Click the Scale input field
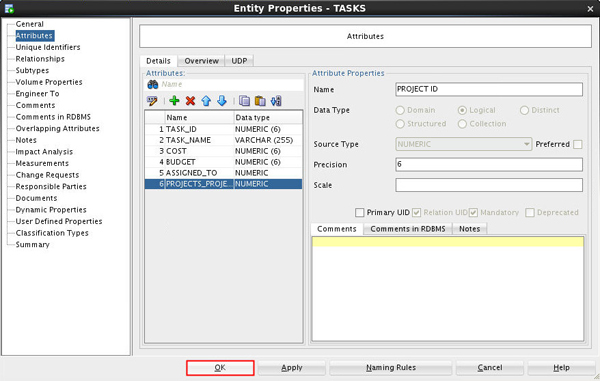Viewport: 600px width, 381px height. (489, 185)
